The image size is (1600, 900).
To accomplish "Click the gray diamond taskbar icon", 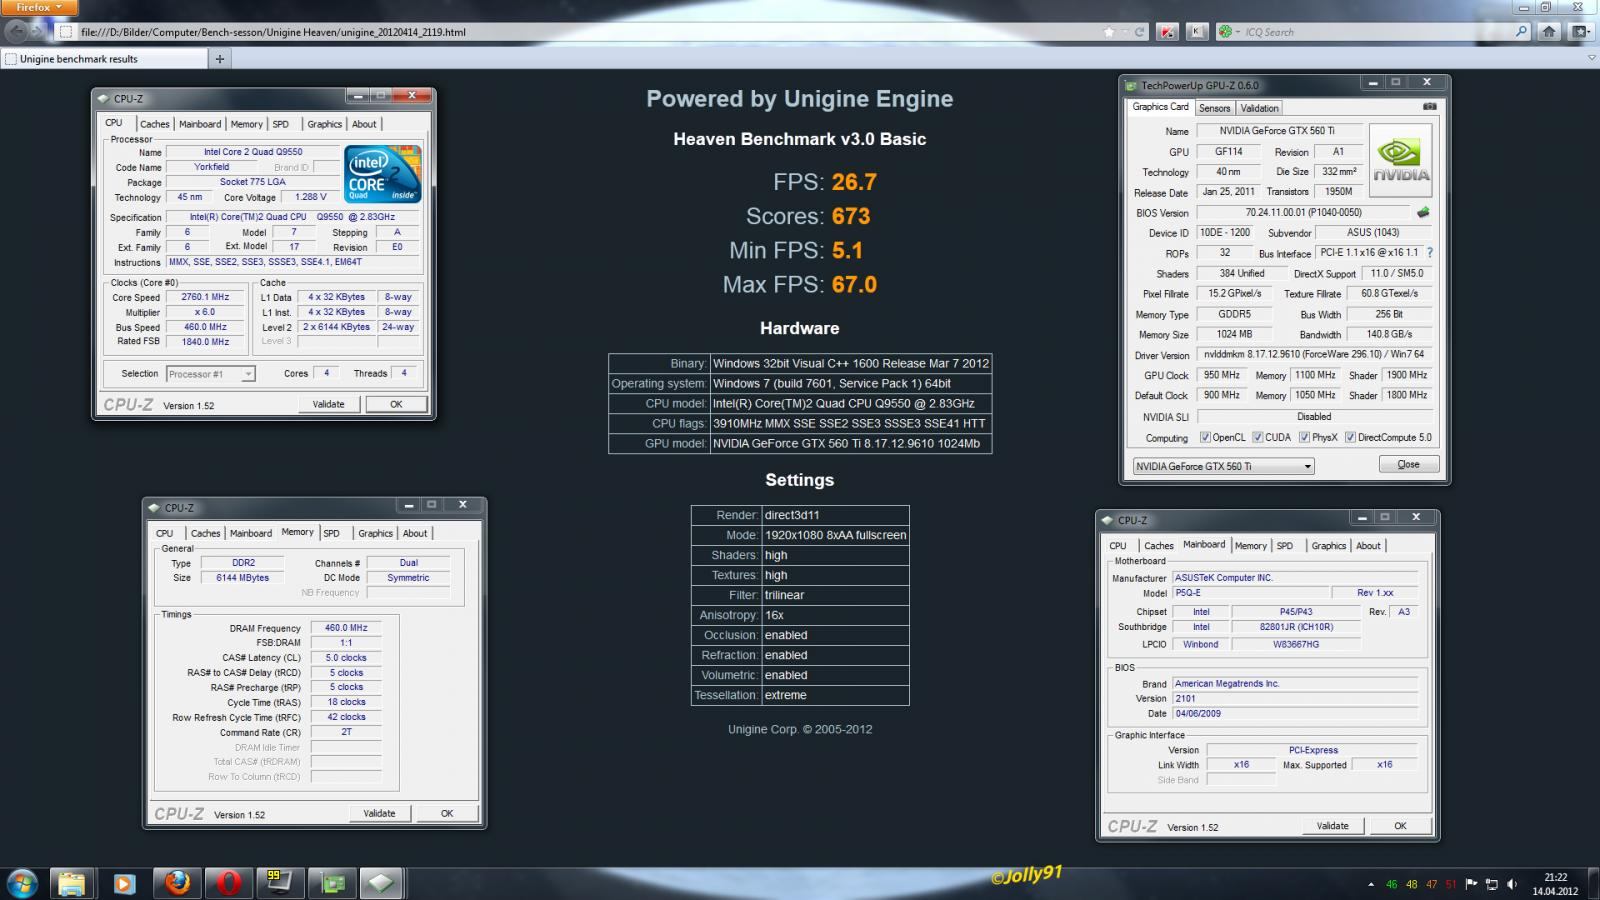I will coord(381,883).
